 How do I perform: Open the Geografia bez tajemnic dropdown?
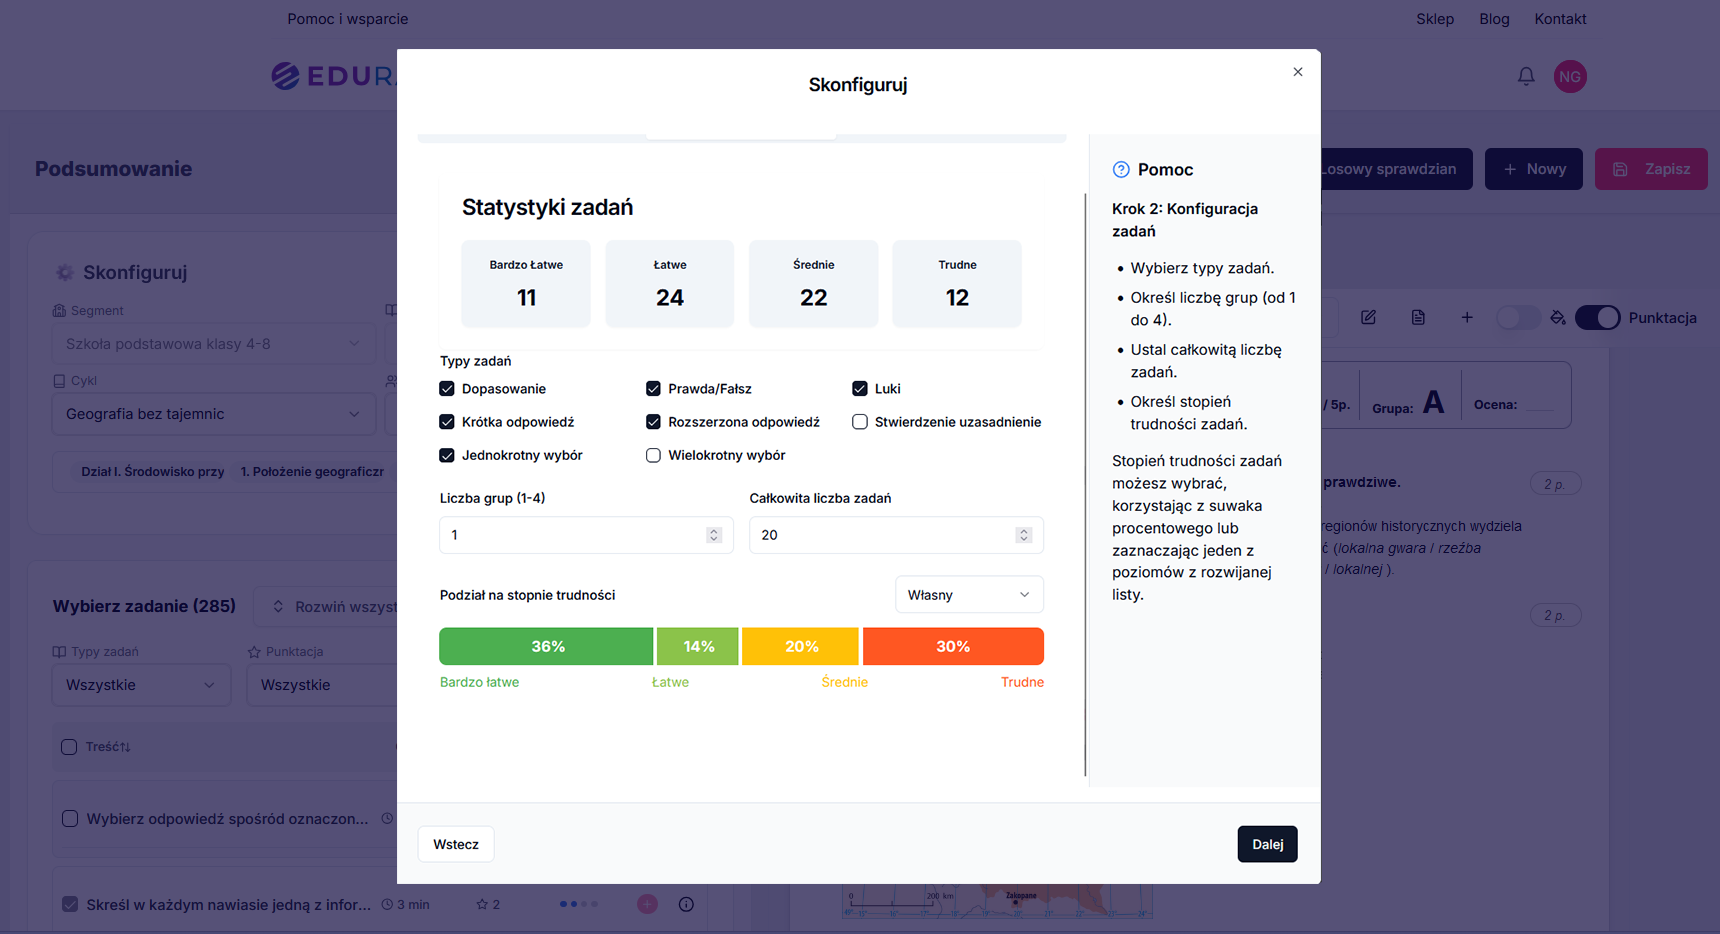click(213, 414)
